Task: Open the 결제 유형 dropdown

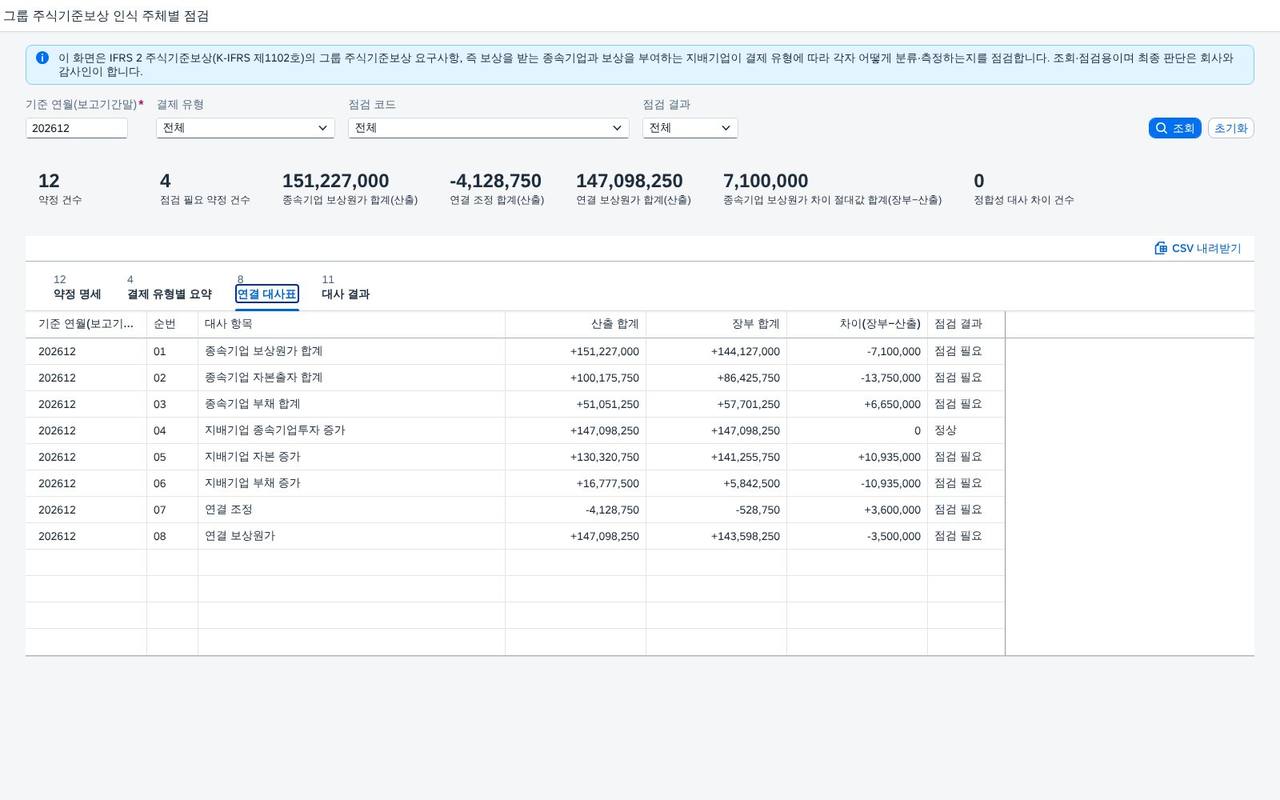Action: point(245,128)
